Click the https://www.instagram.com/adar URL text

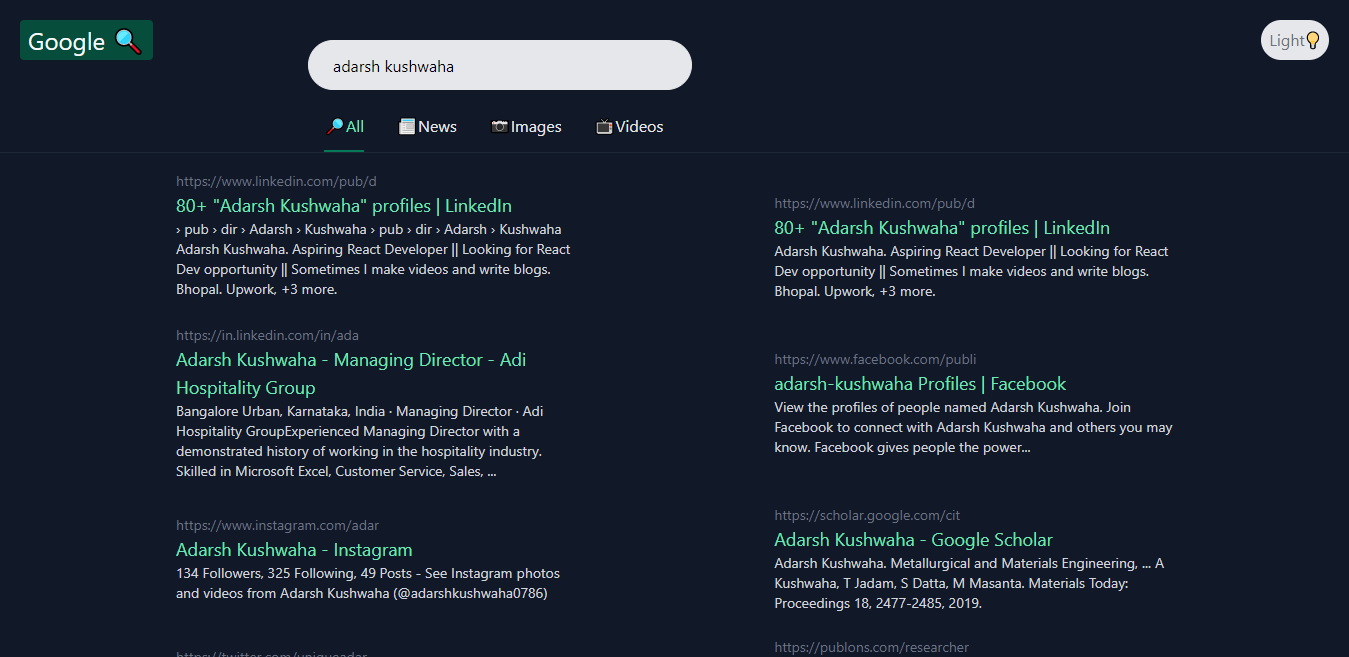coord(277,525)
